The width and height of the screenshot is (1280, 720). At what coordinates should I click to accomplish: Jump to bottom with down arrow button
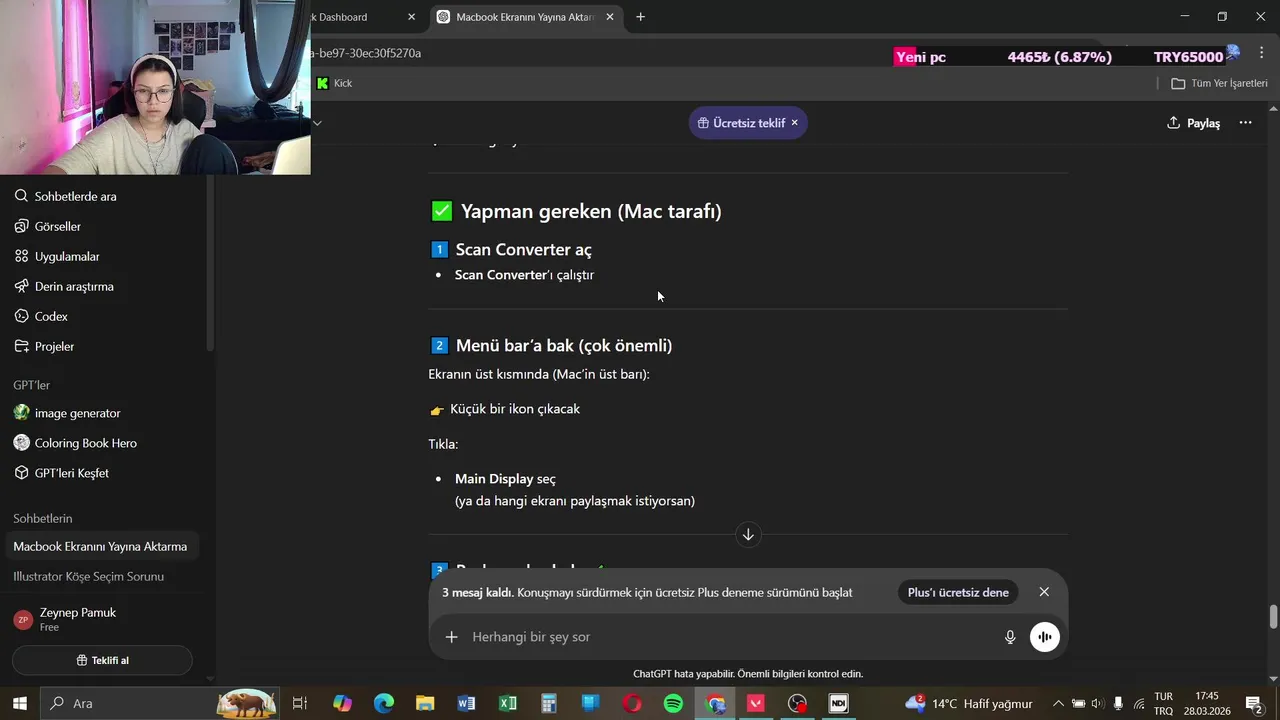point(748,535)
